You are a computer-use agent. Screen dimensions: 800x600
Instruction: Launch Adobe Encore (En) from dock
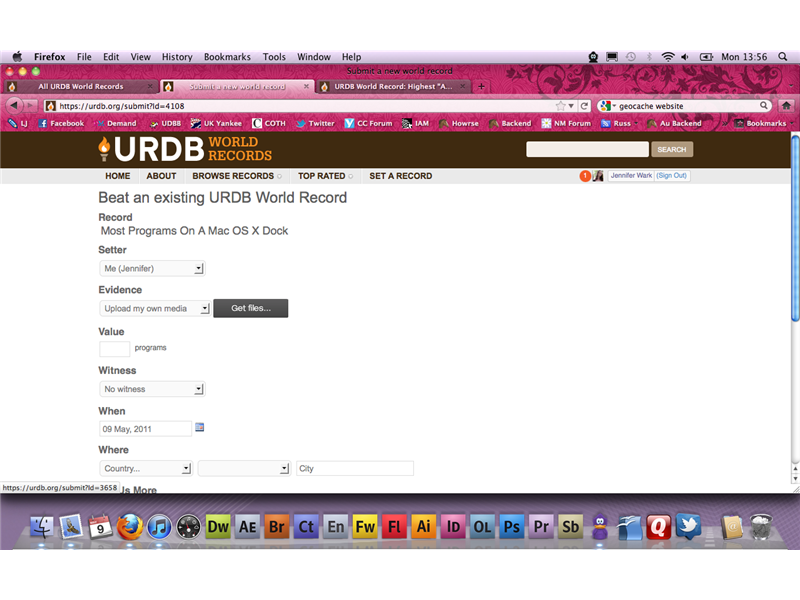(x=336, y=527)
